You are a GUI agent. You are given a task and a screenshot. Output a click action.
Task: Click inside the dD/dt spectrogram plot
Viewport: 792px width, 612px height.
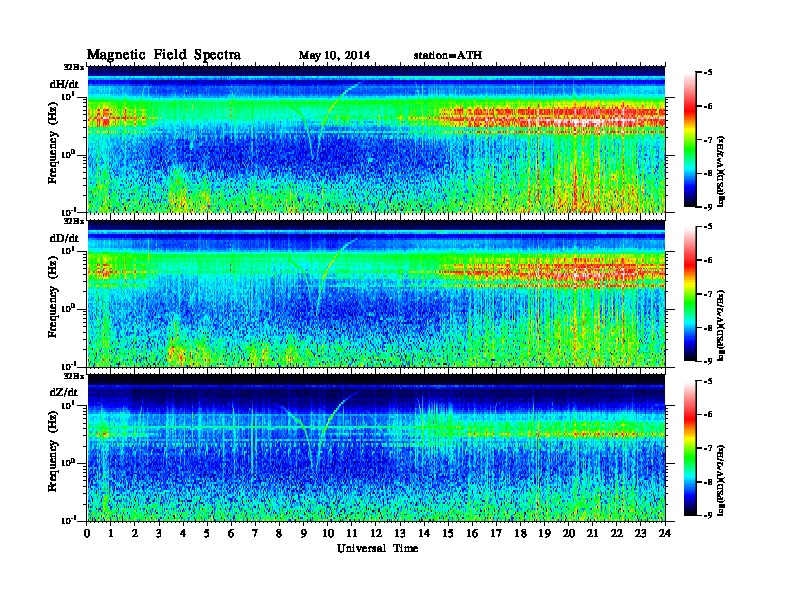376,293
